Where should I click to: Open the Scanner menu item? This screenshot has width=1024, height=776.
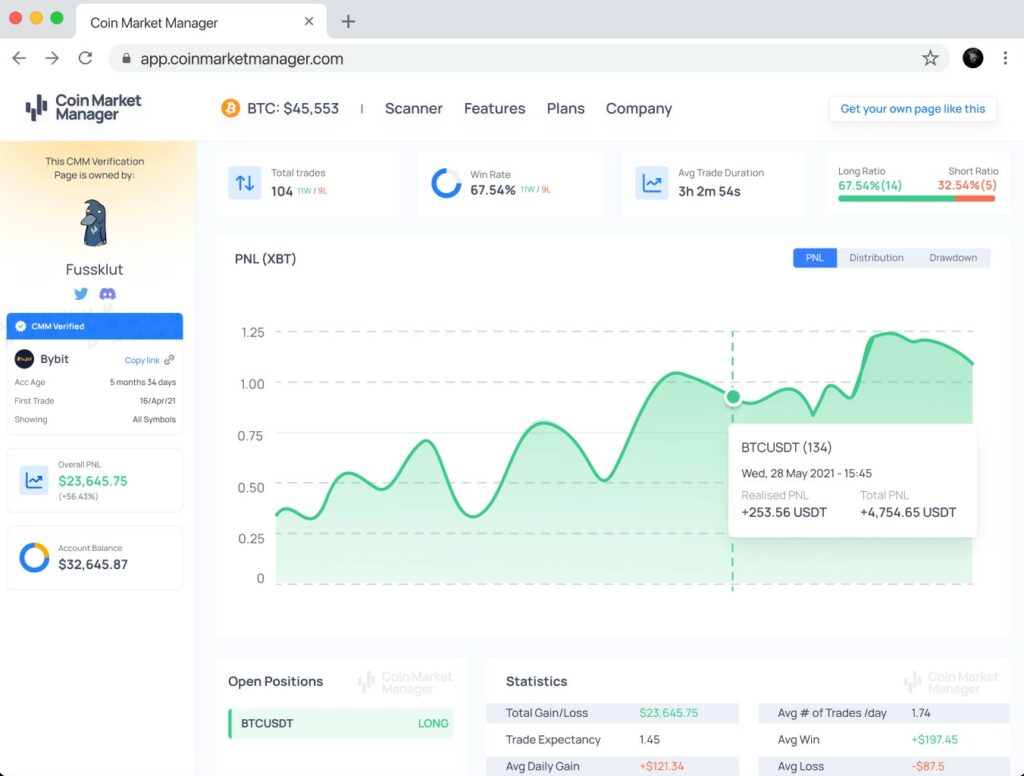(413, 108)
